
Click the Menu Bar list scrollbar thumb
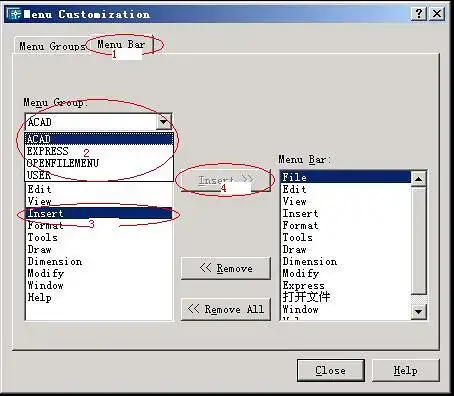click(x=418, y=241)
